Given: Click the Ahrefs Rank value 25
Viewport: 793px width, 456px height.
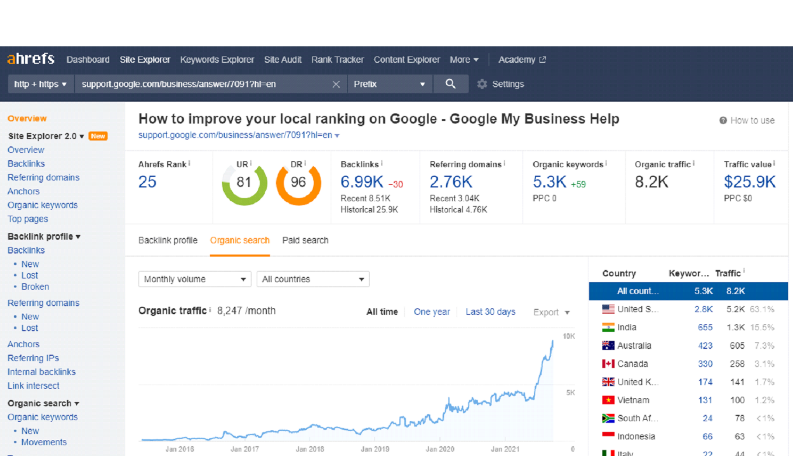Looking at the screenshot, I should click(x=147, y=181).
